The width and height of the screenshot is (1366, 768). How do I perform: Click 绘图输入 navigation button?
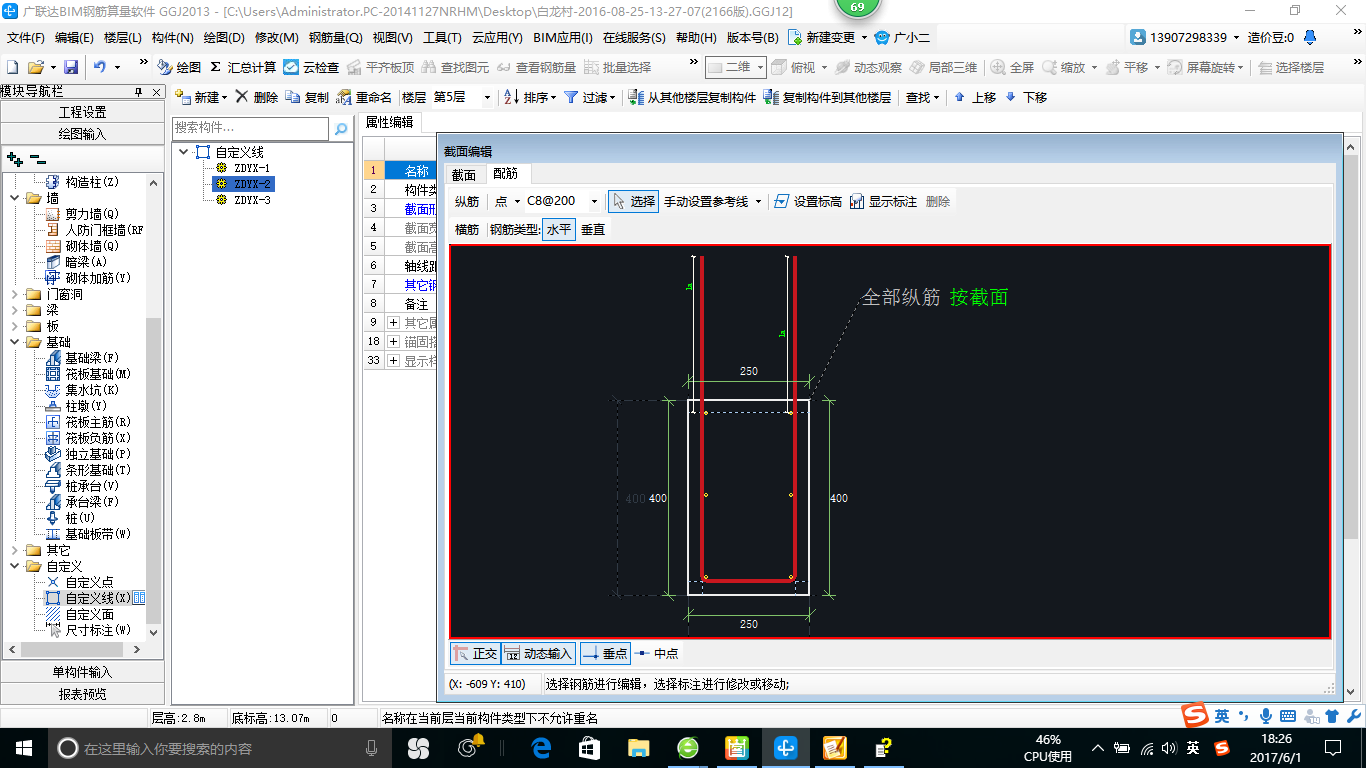[82, 133]
